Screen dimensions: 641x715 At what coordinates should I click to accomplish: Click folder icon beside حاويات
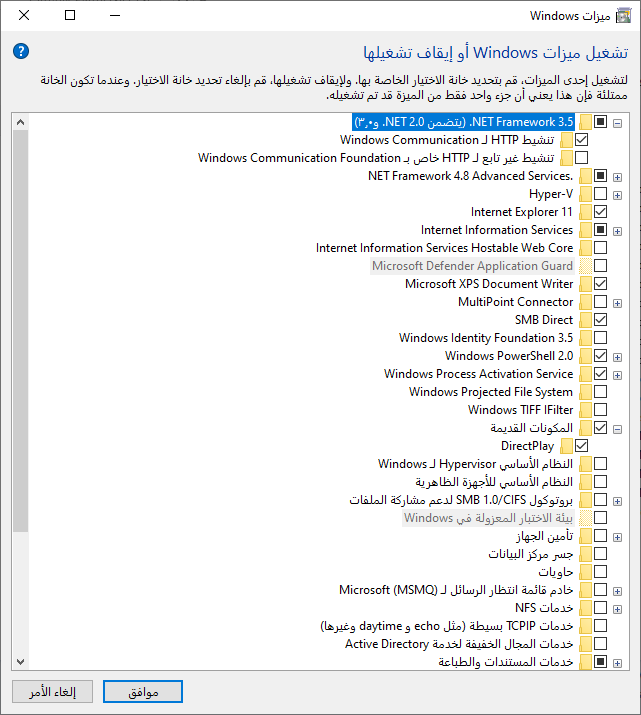586,572
